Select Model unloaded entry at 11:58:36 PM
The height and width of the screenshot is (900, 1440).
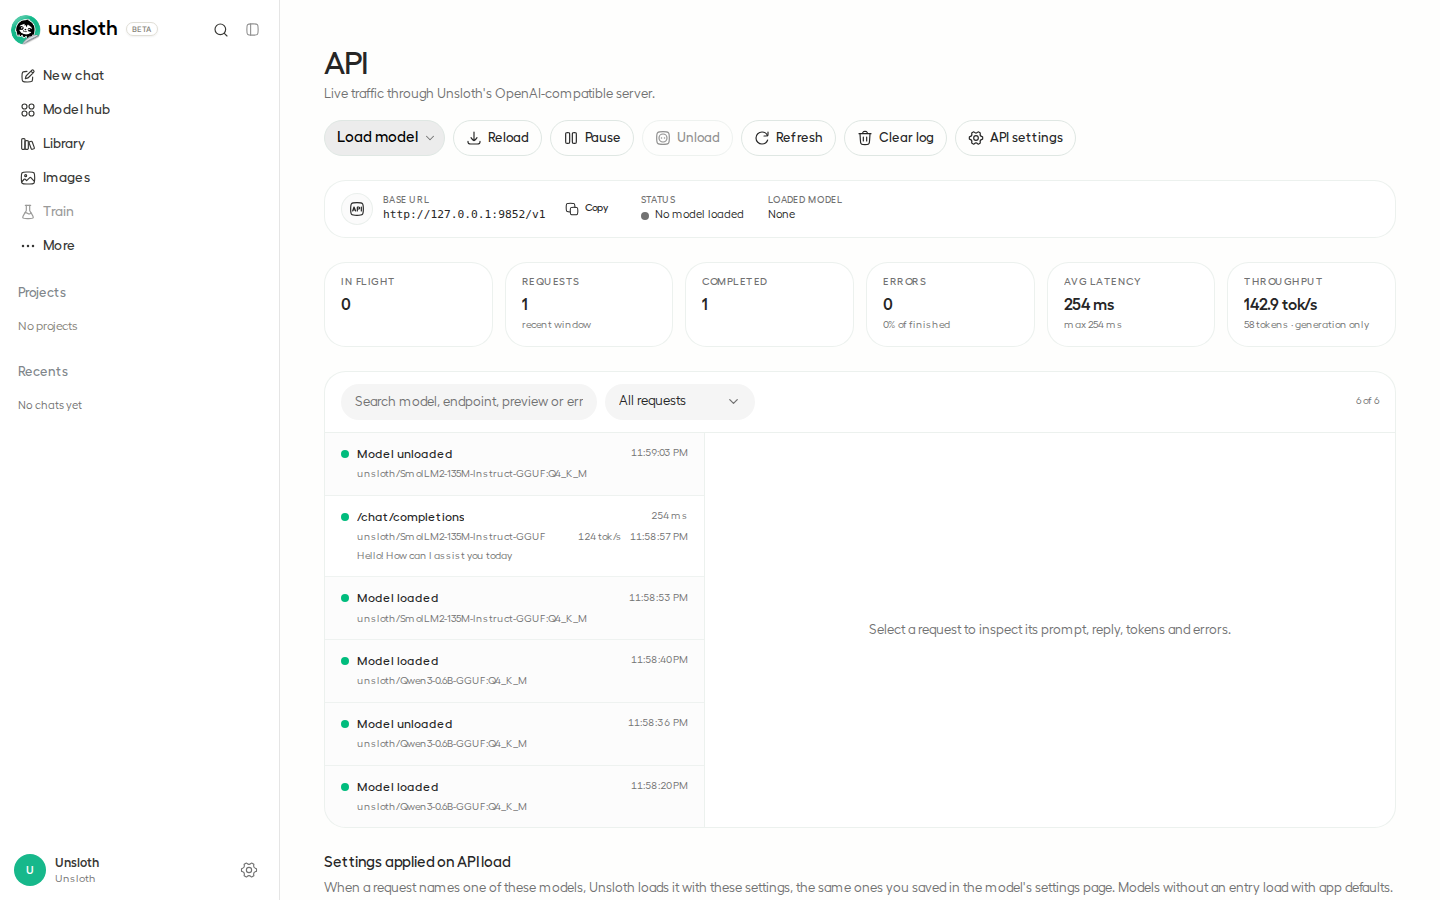pos(514,734)
